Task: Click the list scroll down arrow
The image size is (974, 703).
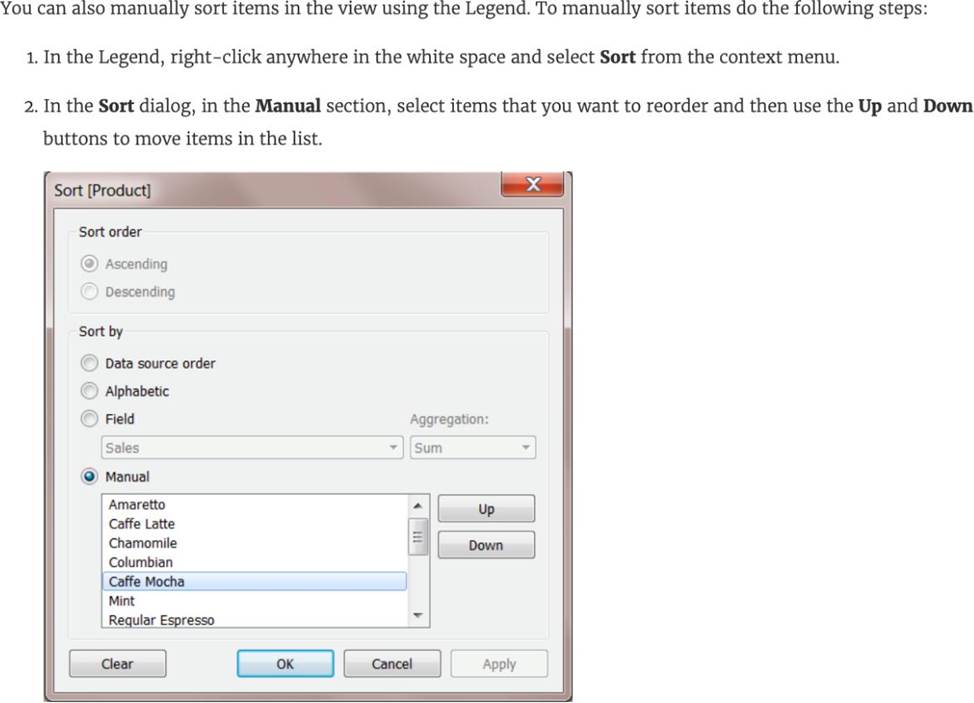Action: click(x=419, y=616)
